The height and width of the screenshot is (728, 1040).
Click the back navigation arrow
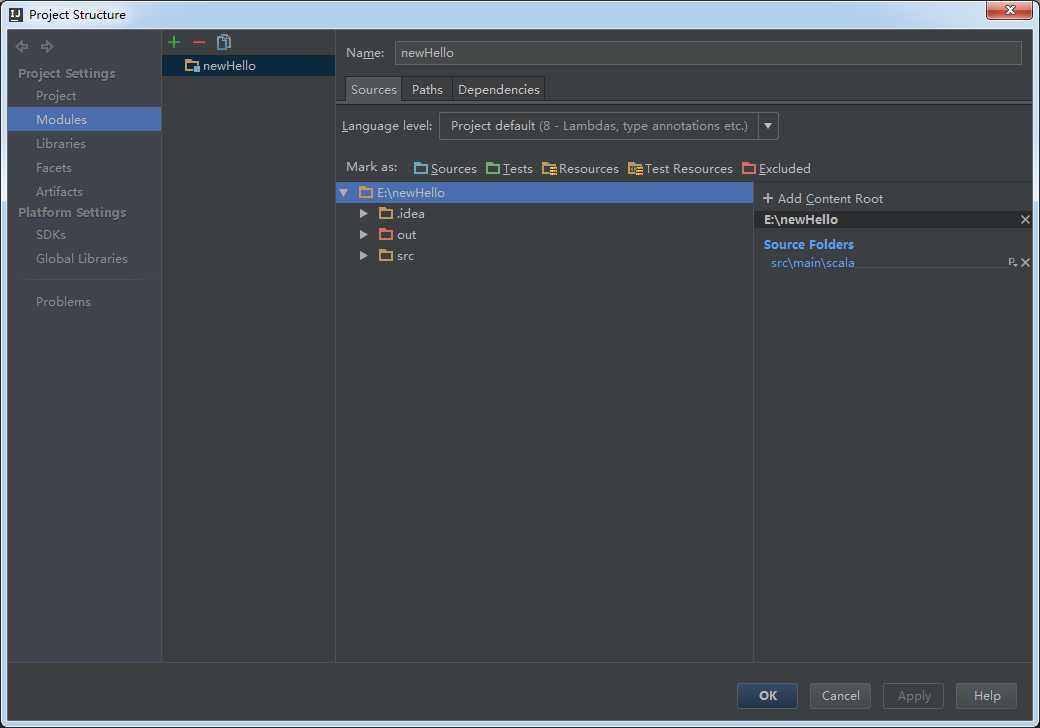click(22, 46)
